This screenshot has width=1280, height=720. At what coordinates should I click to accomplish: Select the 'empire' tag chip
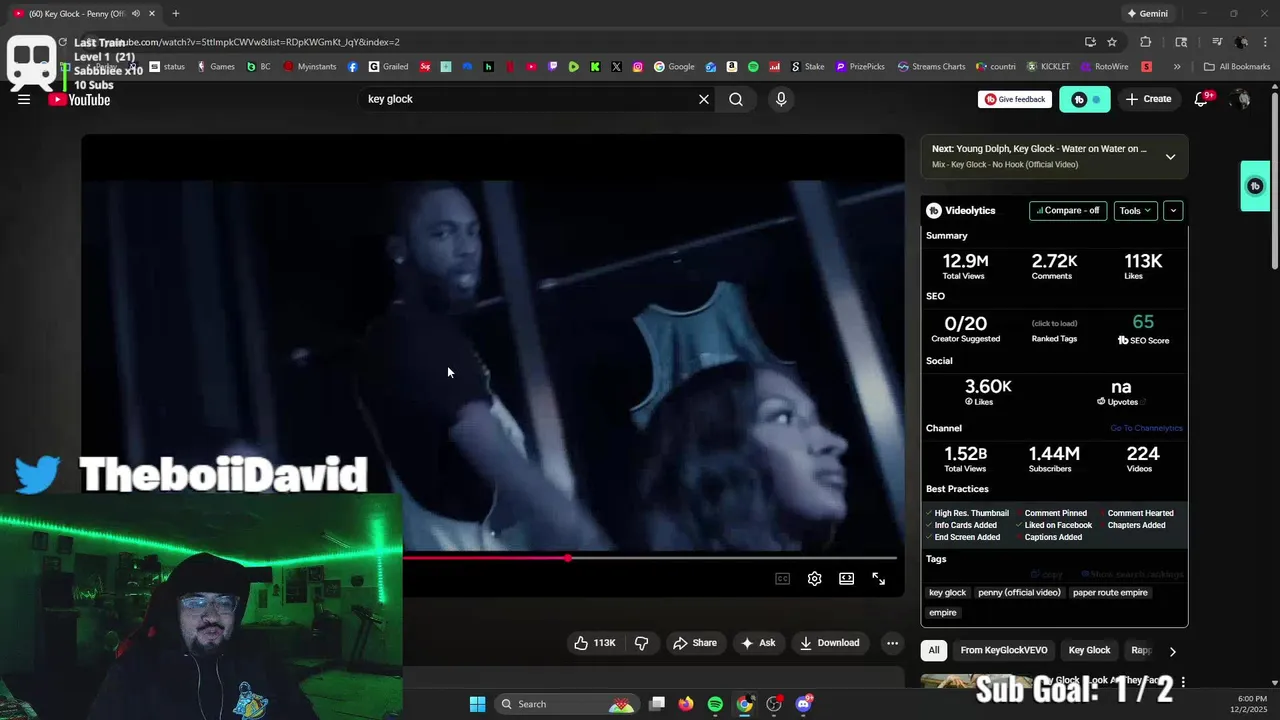click(943, 613)
